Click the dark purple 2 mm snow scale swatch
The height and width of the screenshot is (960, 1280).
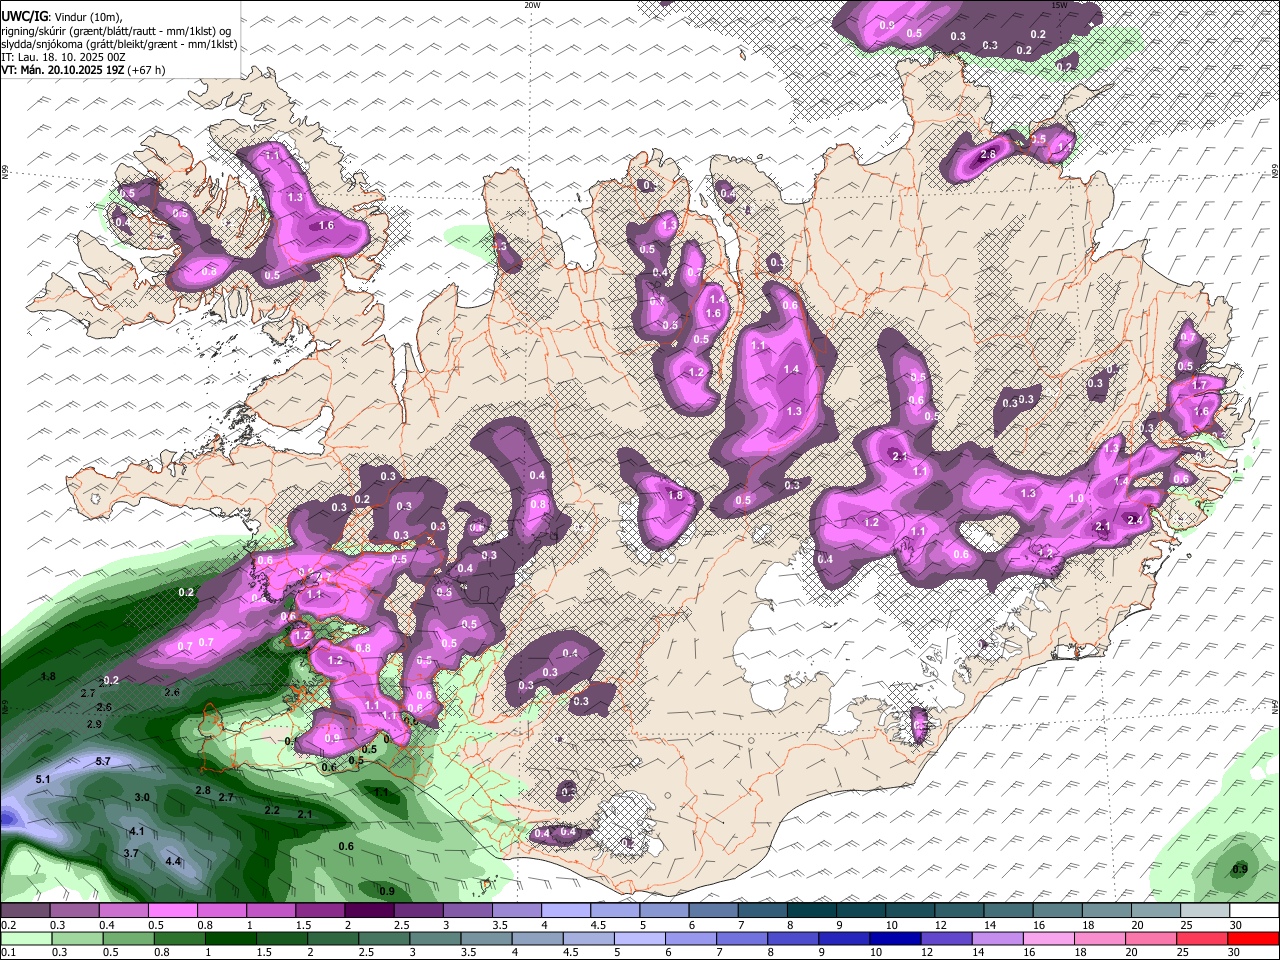click(368, 910)
